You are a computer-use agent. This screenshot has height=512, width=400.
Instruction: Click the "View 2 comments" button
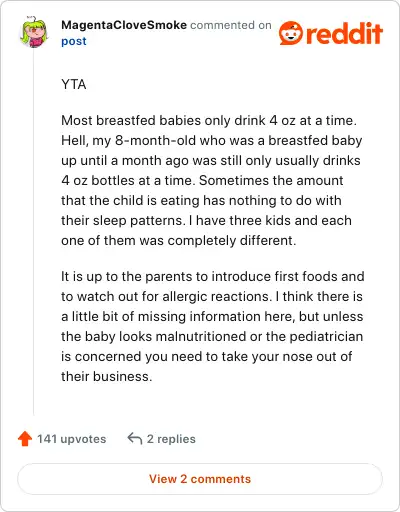tap(200, 479)
